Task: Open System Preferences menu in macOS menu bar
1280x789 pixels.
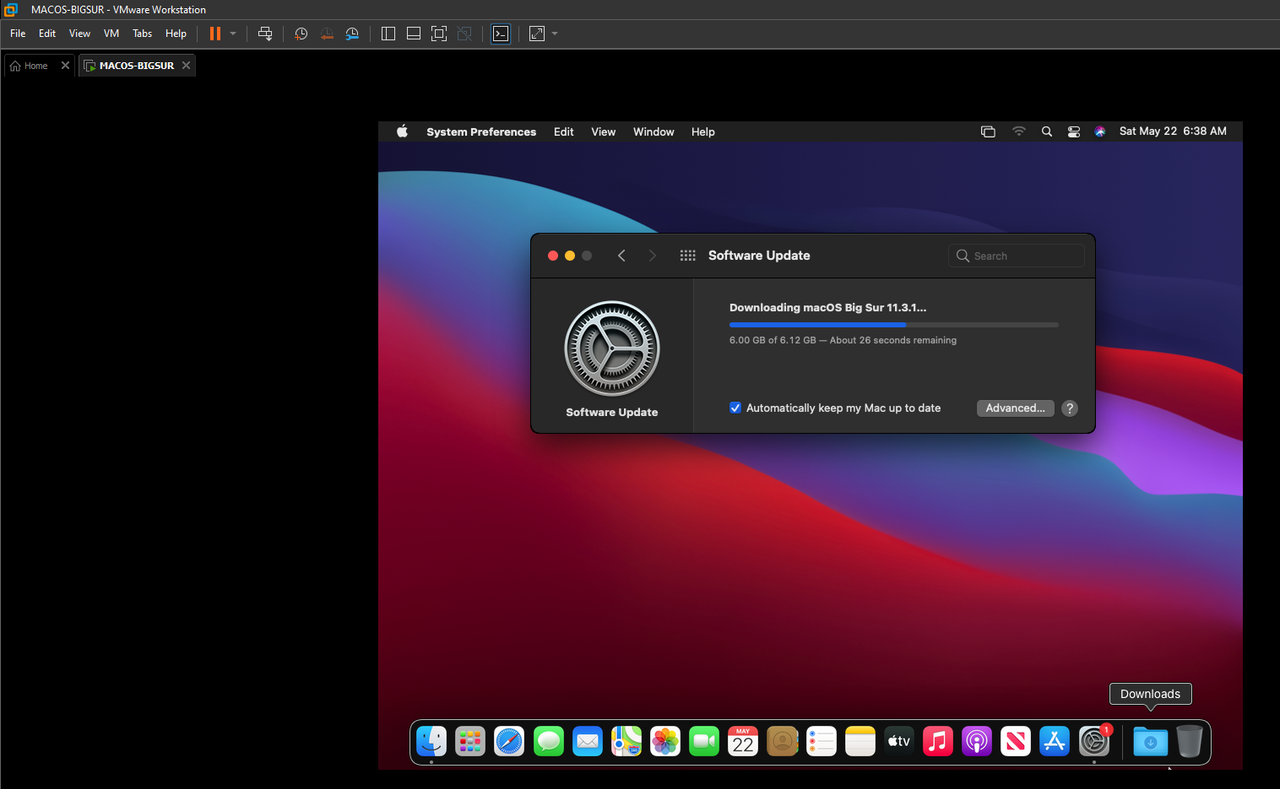Action: pos(481,132)
